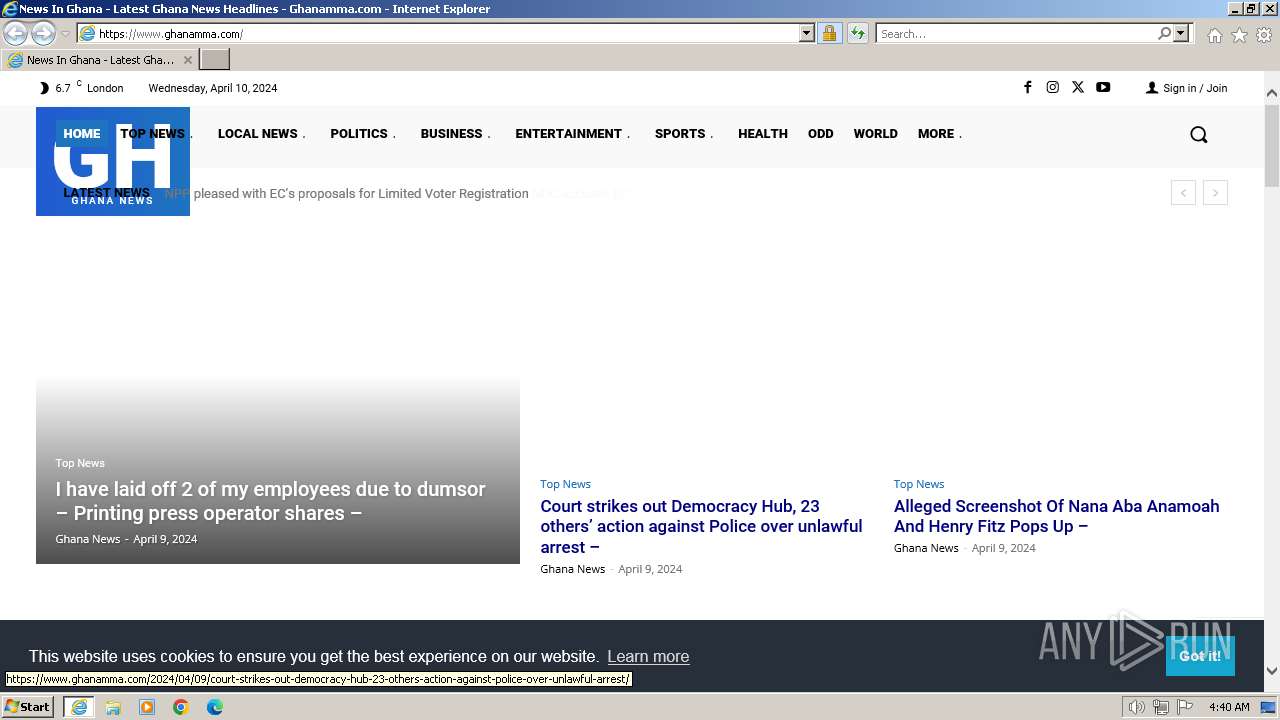
Task: Open the NPP pleased with EC's proposals headline
Action: pyautogui.click(x=346, y=194)
